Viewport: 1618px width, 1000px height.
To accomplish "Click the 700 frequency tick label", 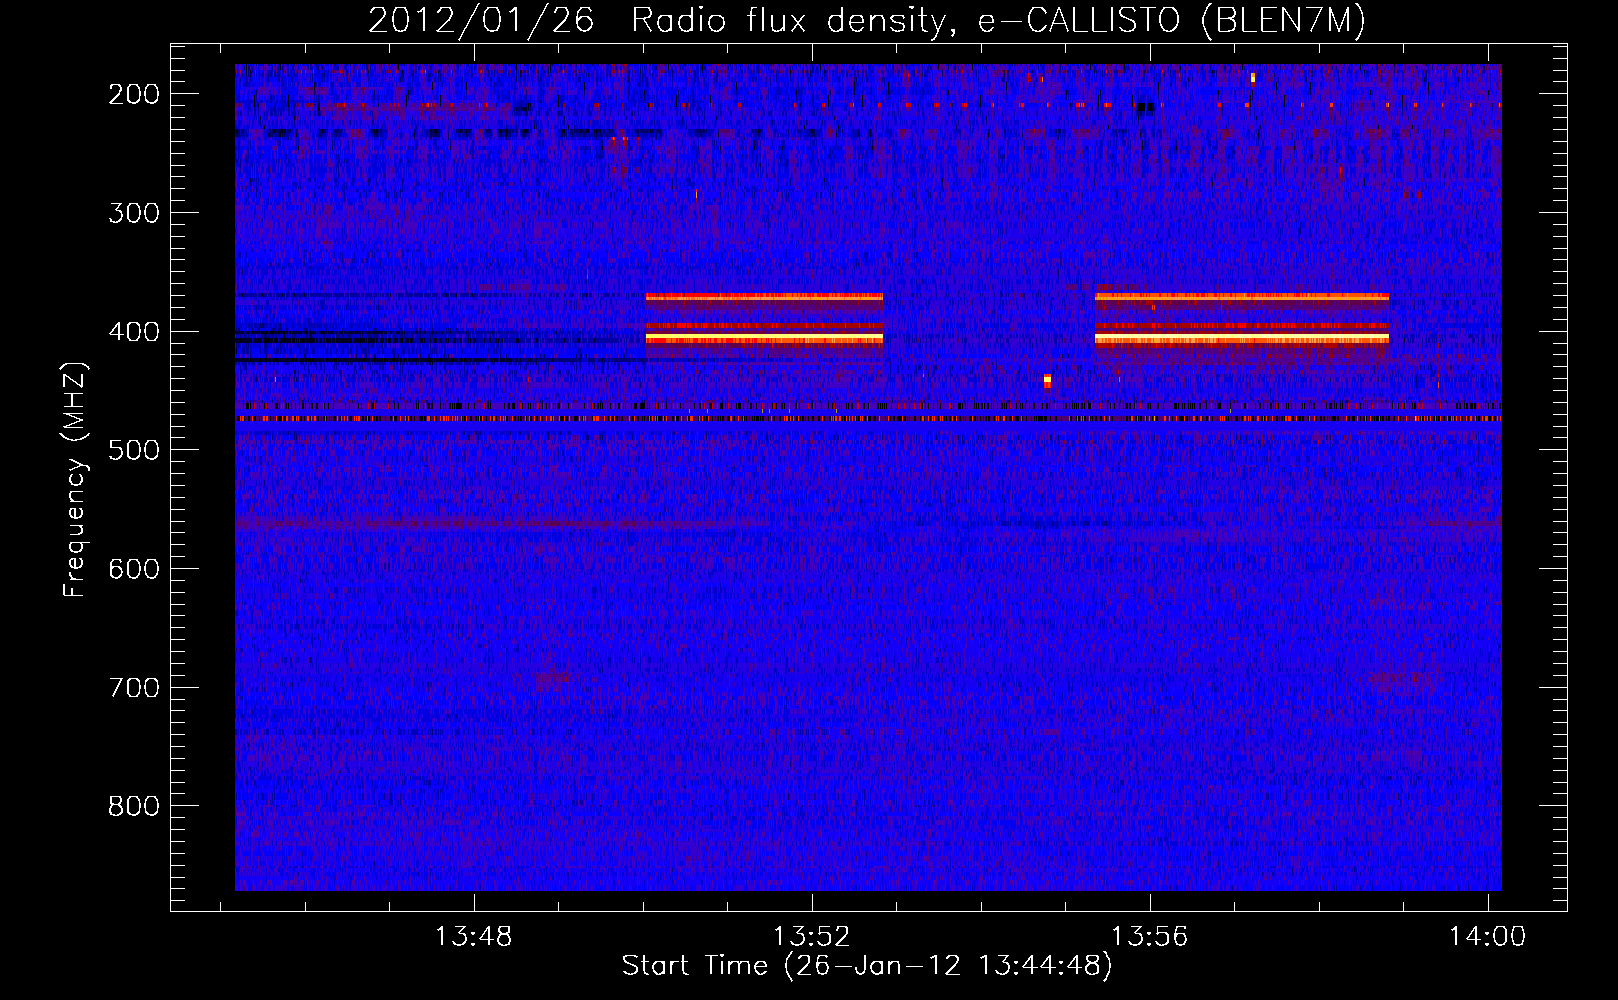I will point(134,688).
